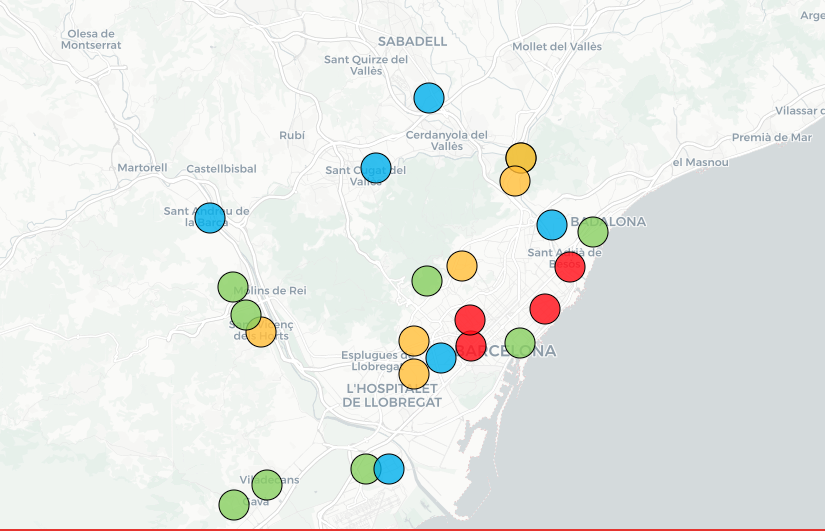Select darker orange marker east of Cerdanyola
This screenshot has height=531, width=825.
pyautogui.click(x=521, y=157)
